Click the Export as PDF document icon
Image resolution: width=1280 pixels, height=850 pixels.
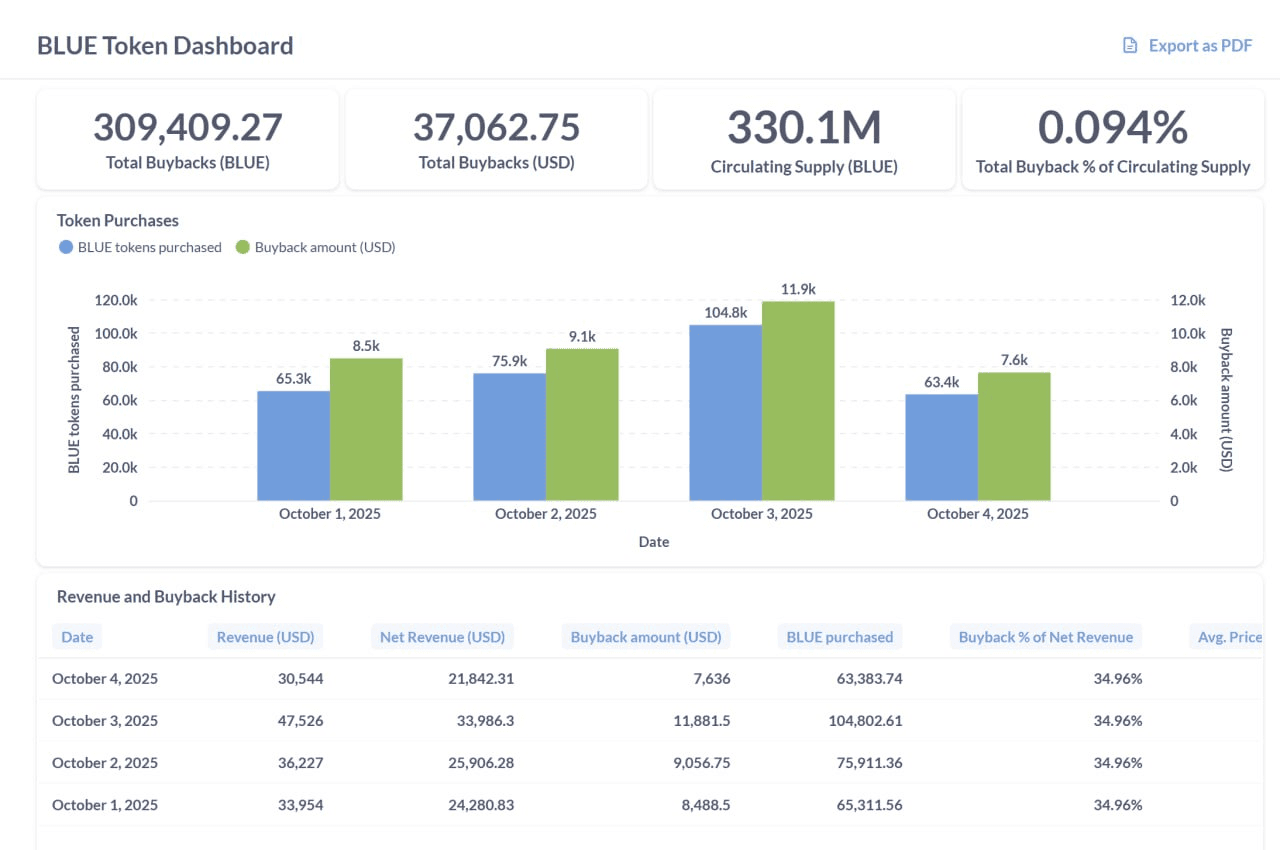click(1130, 45)
